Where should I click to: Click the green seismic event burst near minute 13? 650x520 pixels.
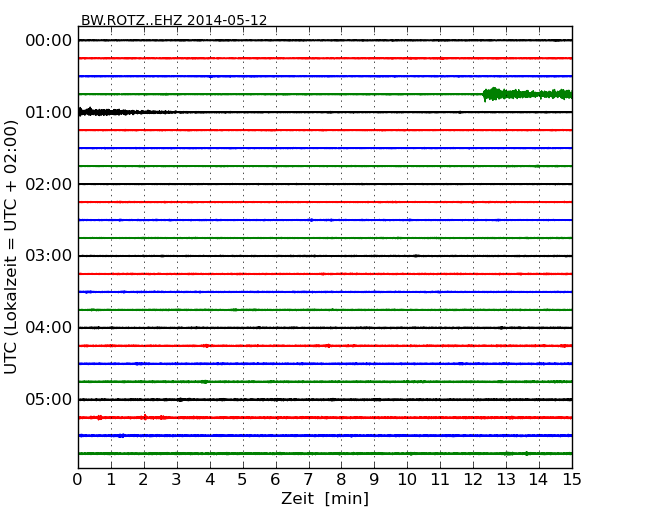point(527,94)
